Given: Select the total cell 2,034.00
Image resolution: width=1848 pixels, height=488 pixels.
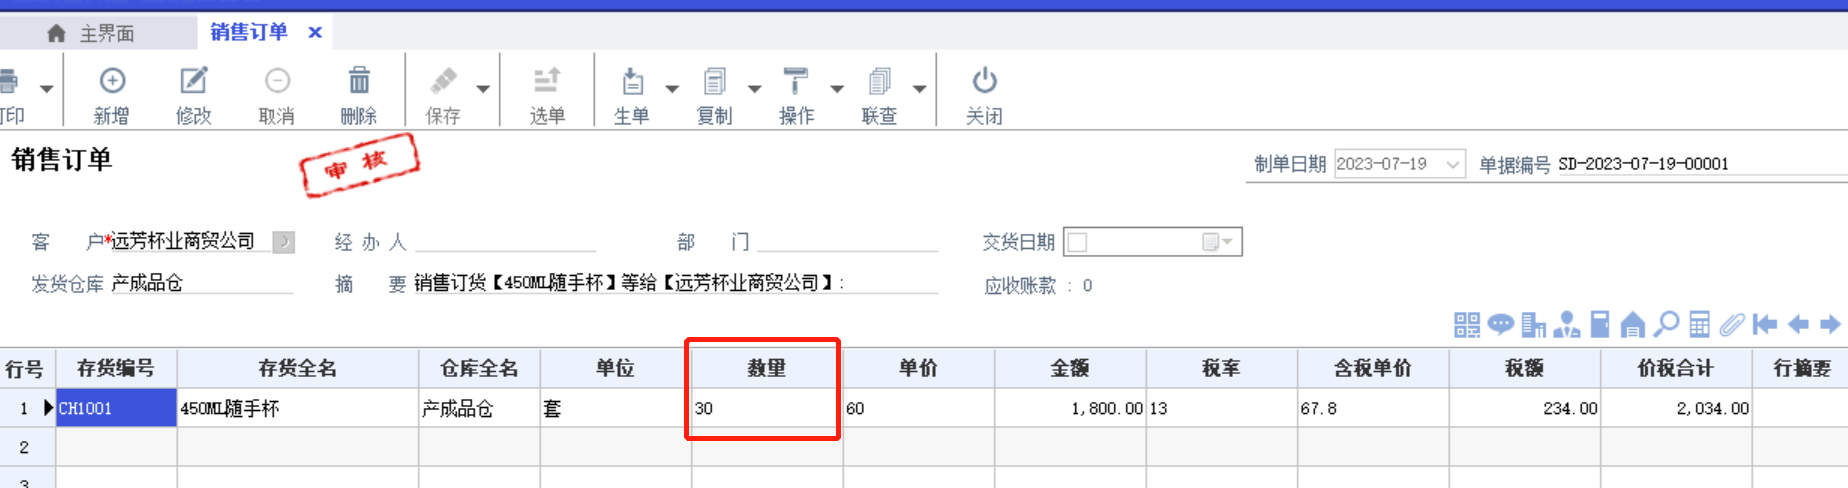Looking at the screenshot, I should pos(1675,408).
